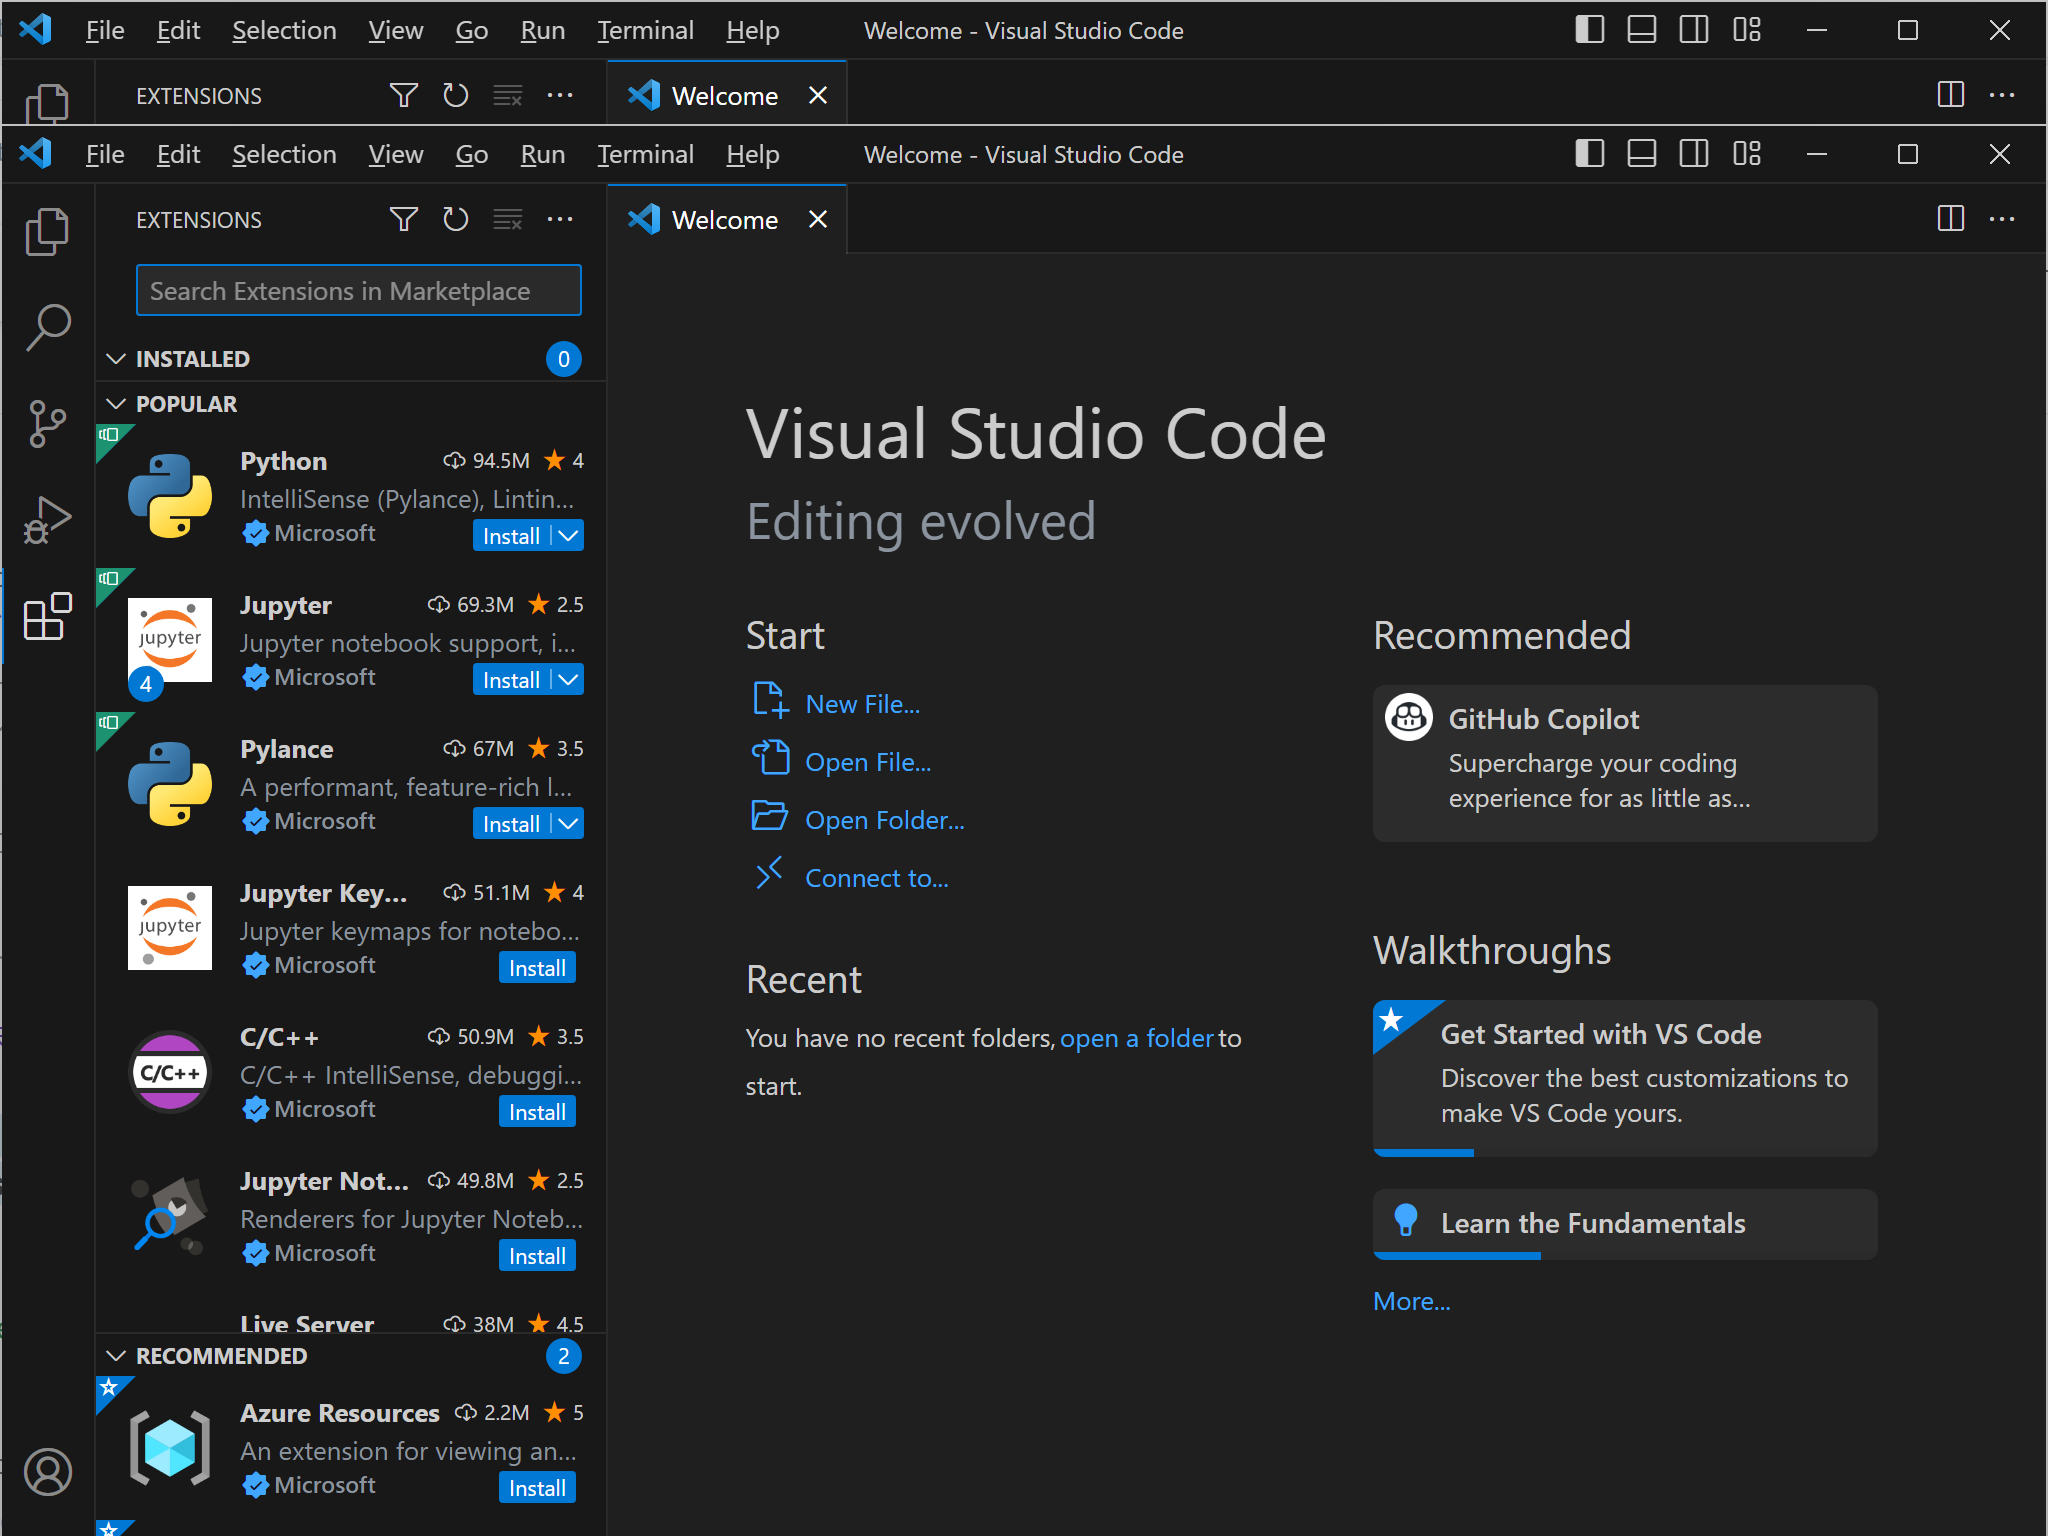
Task: Click split editor icon in back window
Action: tap(1951, 95)
